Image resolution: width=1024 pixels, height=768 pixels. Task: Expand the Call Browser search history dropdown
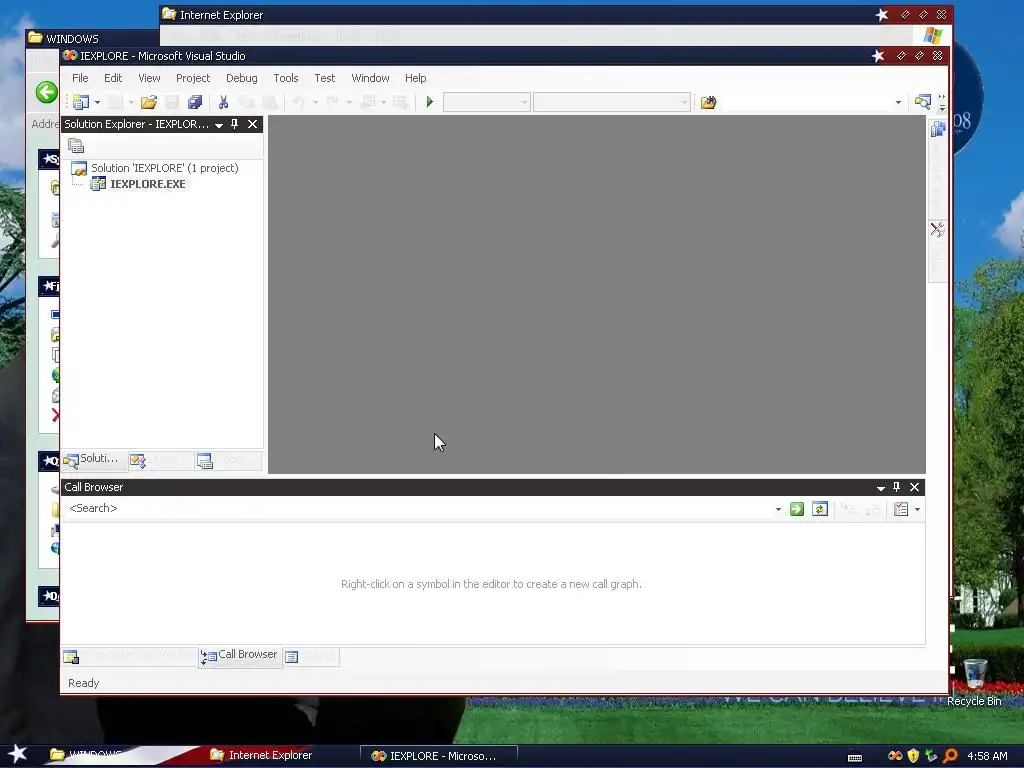point(778,509)
